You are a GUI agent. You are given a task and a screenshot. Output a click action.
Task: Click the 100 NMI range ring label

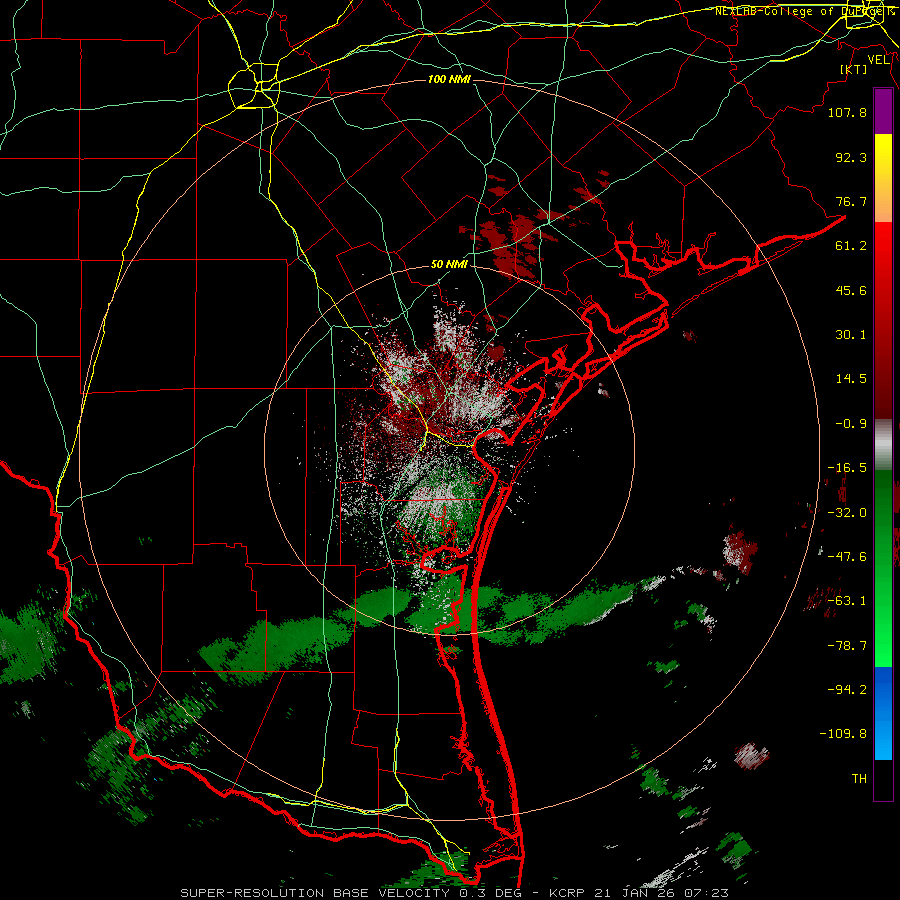click(449, 79)
